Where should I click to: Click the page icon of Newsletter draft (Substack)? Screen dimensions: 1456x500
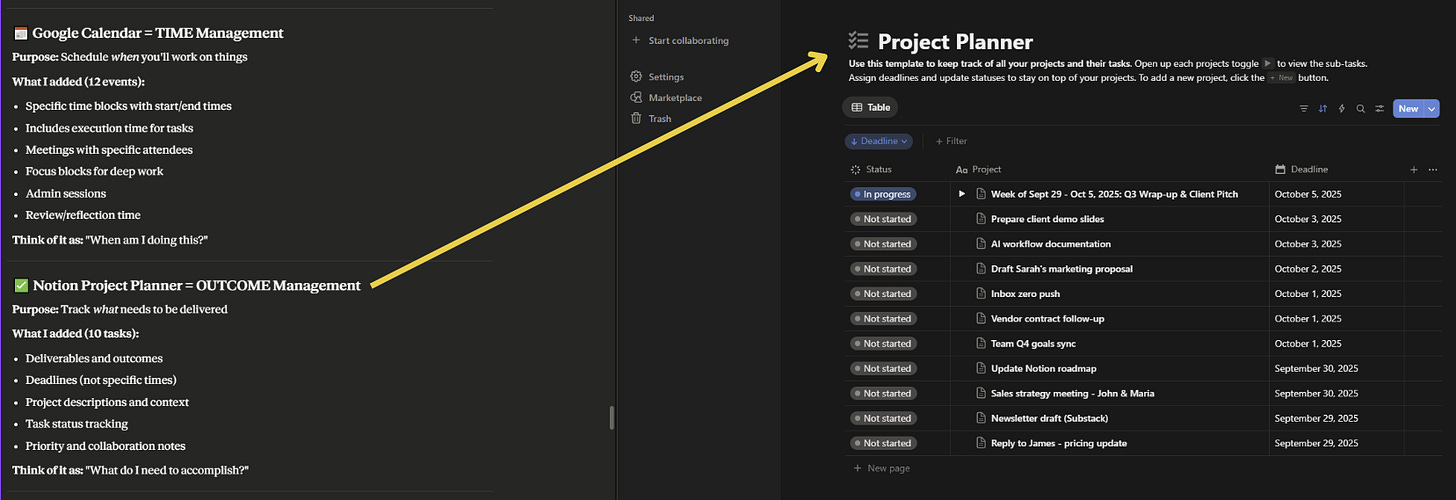(981, 418)
